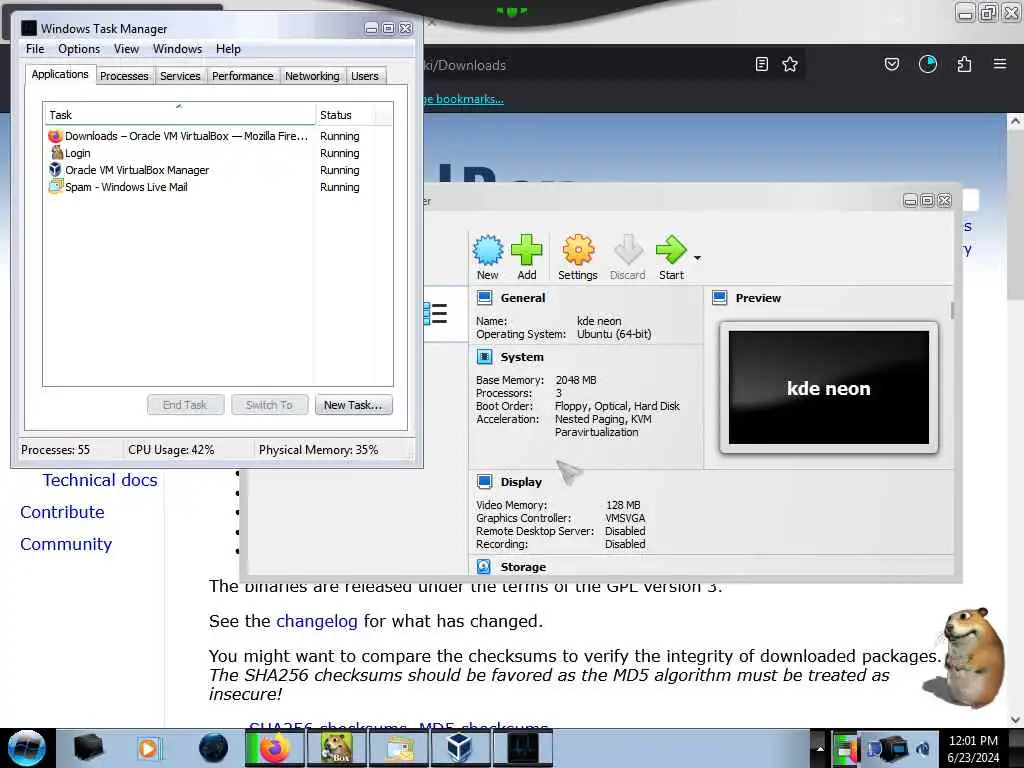1024x768 pixels.
Task: Open Settings gear in VirtualBox Manager
Action: (x=578, y=250)
